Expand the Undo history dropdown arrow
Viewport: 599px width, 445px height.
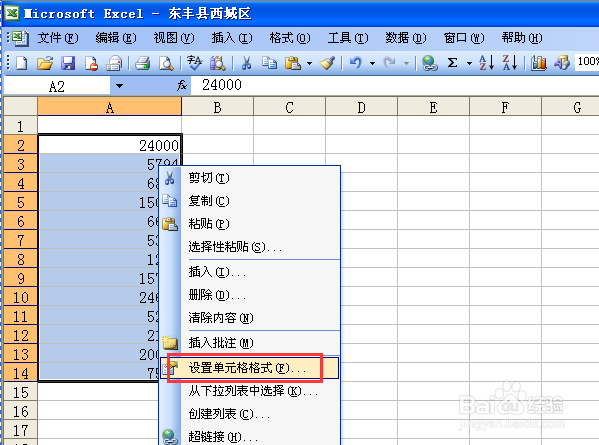click(372, 63)
